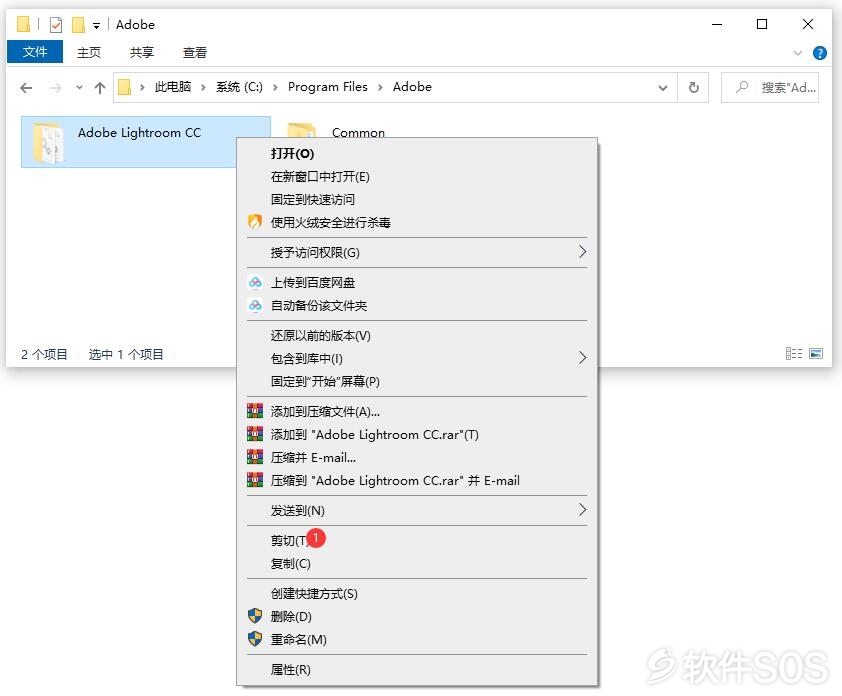Open Customize Quick Access Toolbar dropdown
842x696 pixels.
[x=97, y=25]
